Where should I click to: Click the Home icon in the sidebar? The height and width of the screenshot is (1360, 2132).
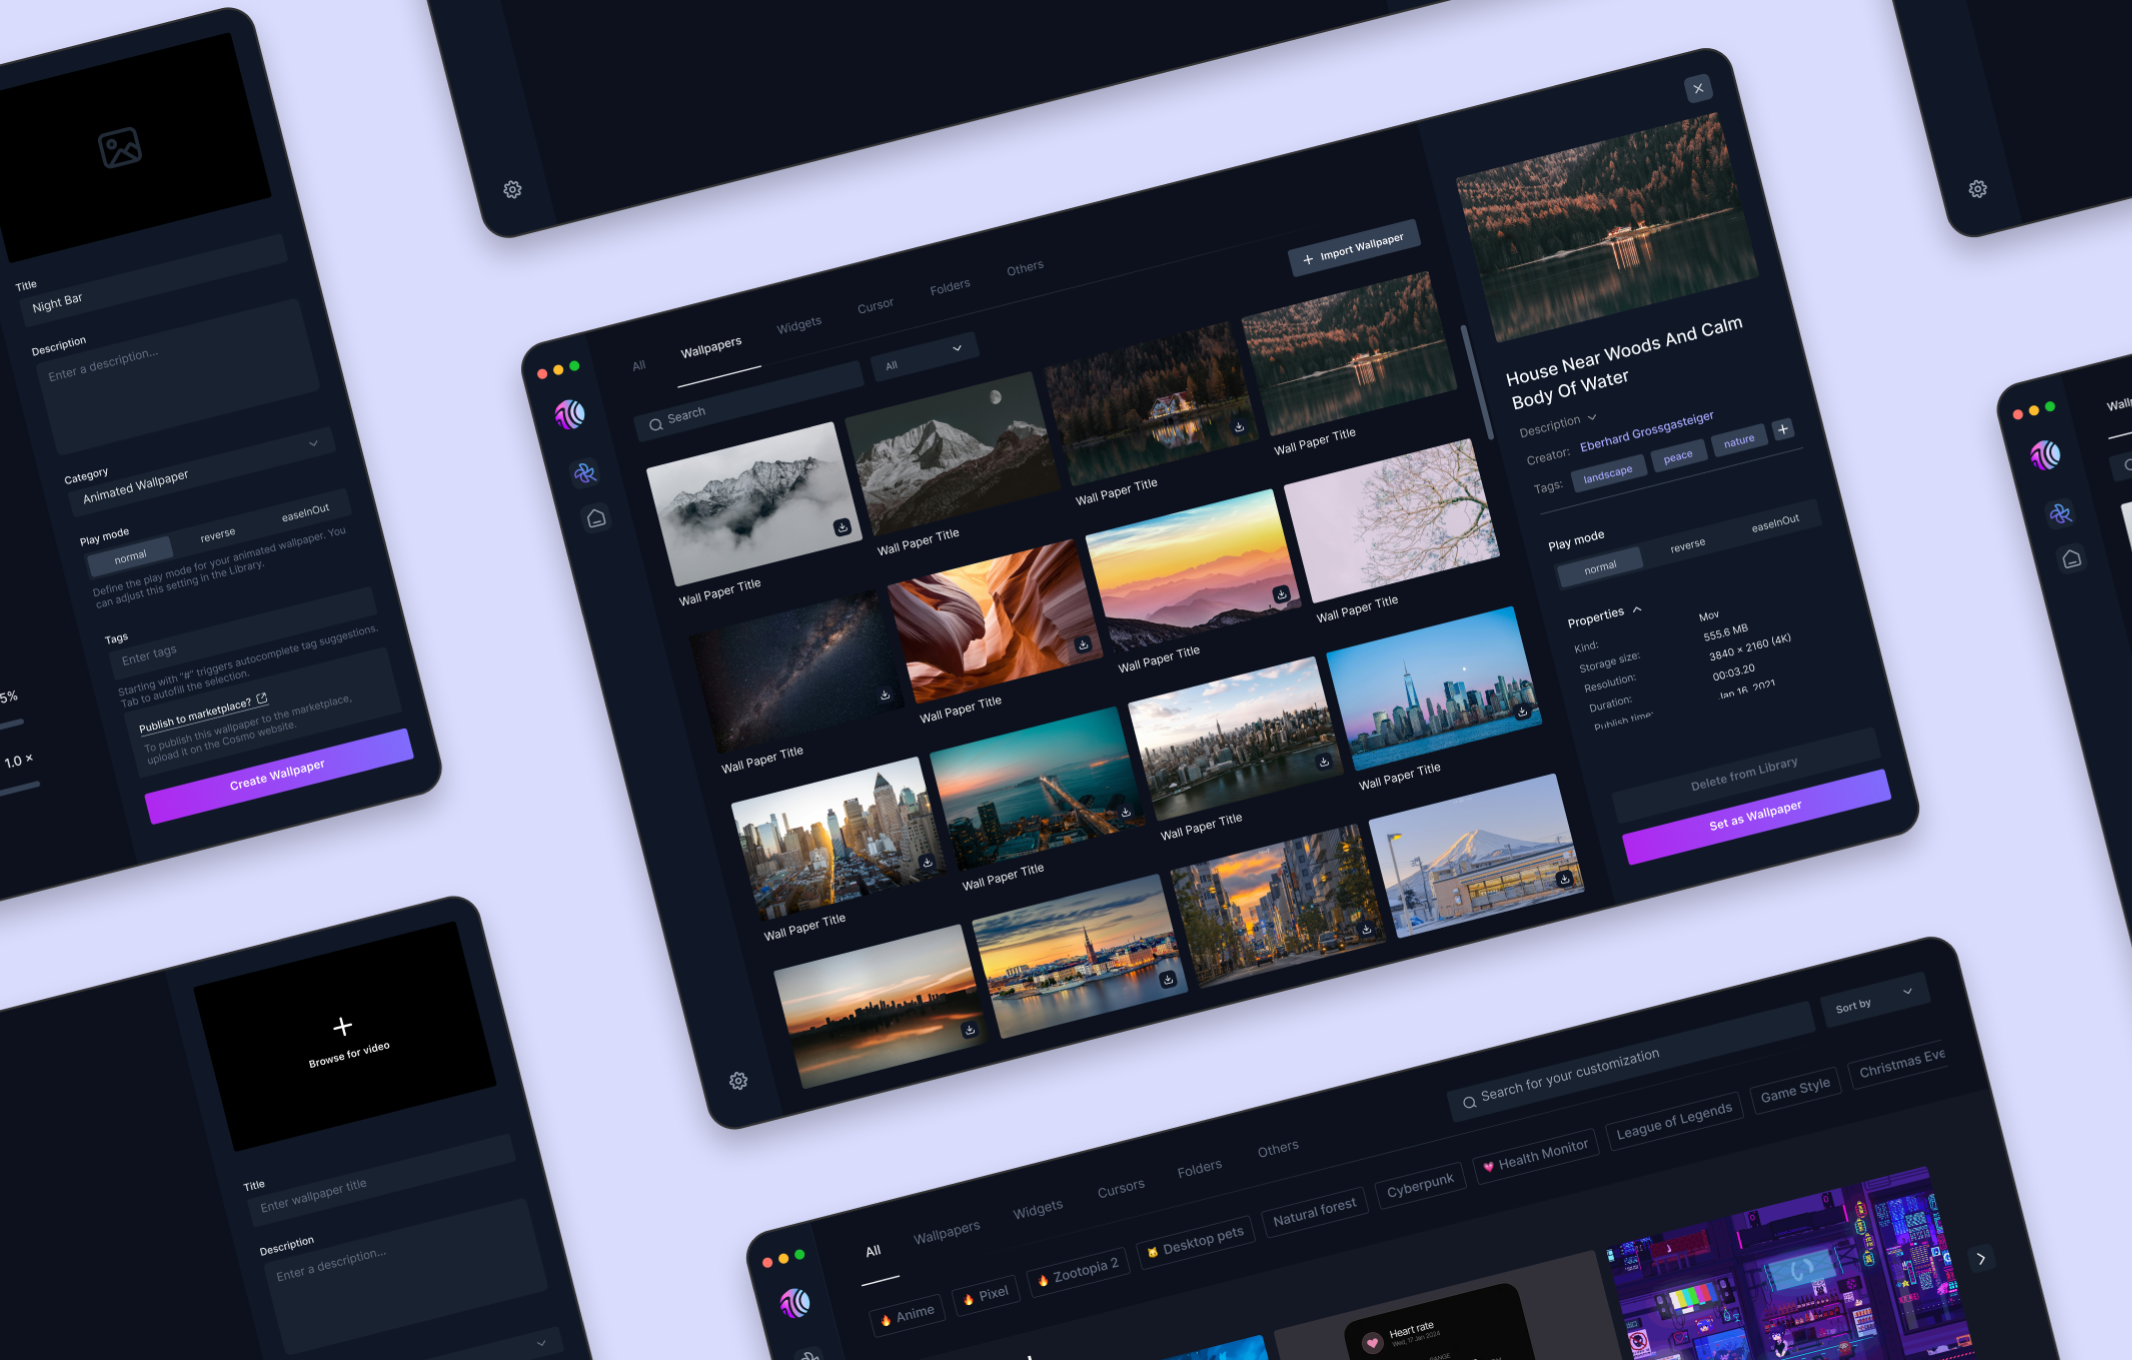point(598,518)
